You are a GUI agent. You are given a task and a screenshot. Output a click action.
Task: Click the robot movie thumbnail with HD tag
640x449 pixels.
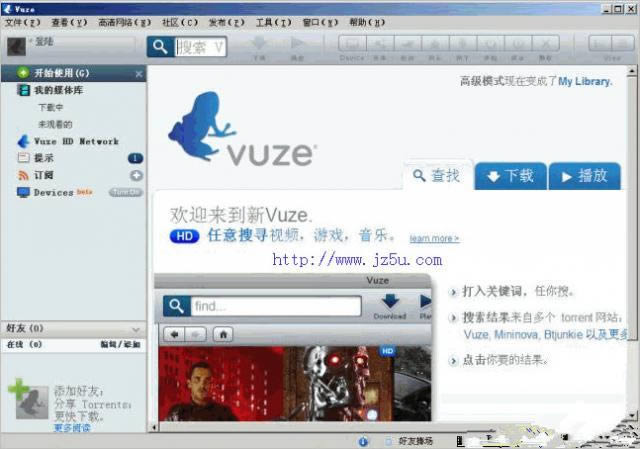tap(338, 383)
